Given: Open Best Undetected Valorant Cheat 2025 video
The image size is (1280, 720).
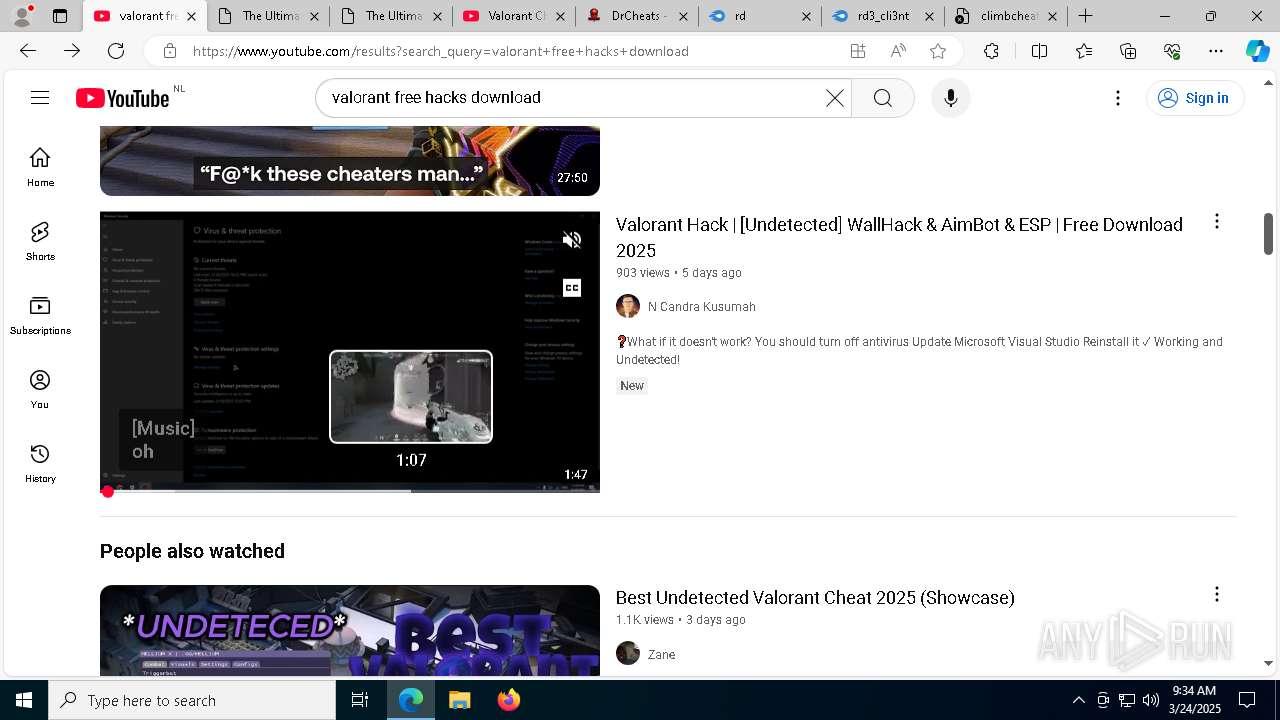Looking at the screenshot, I should [x=815, y=597].
